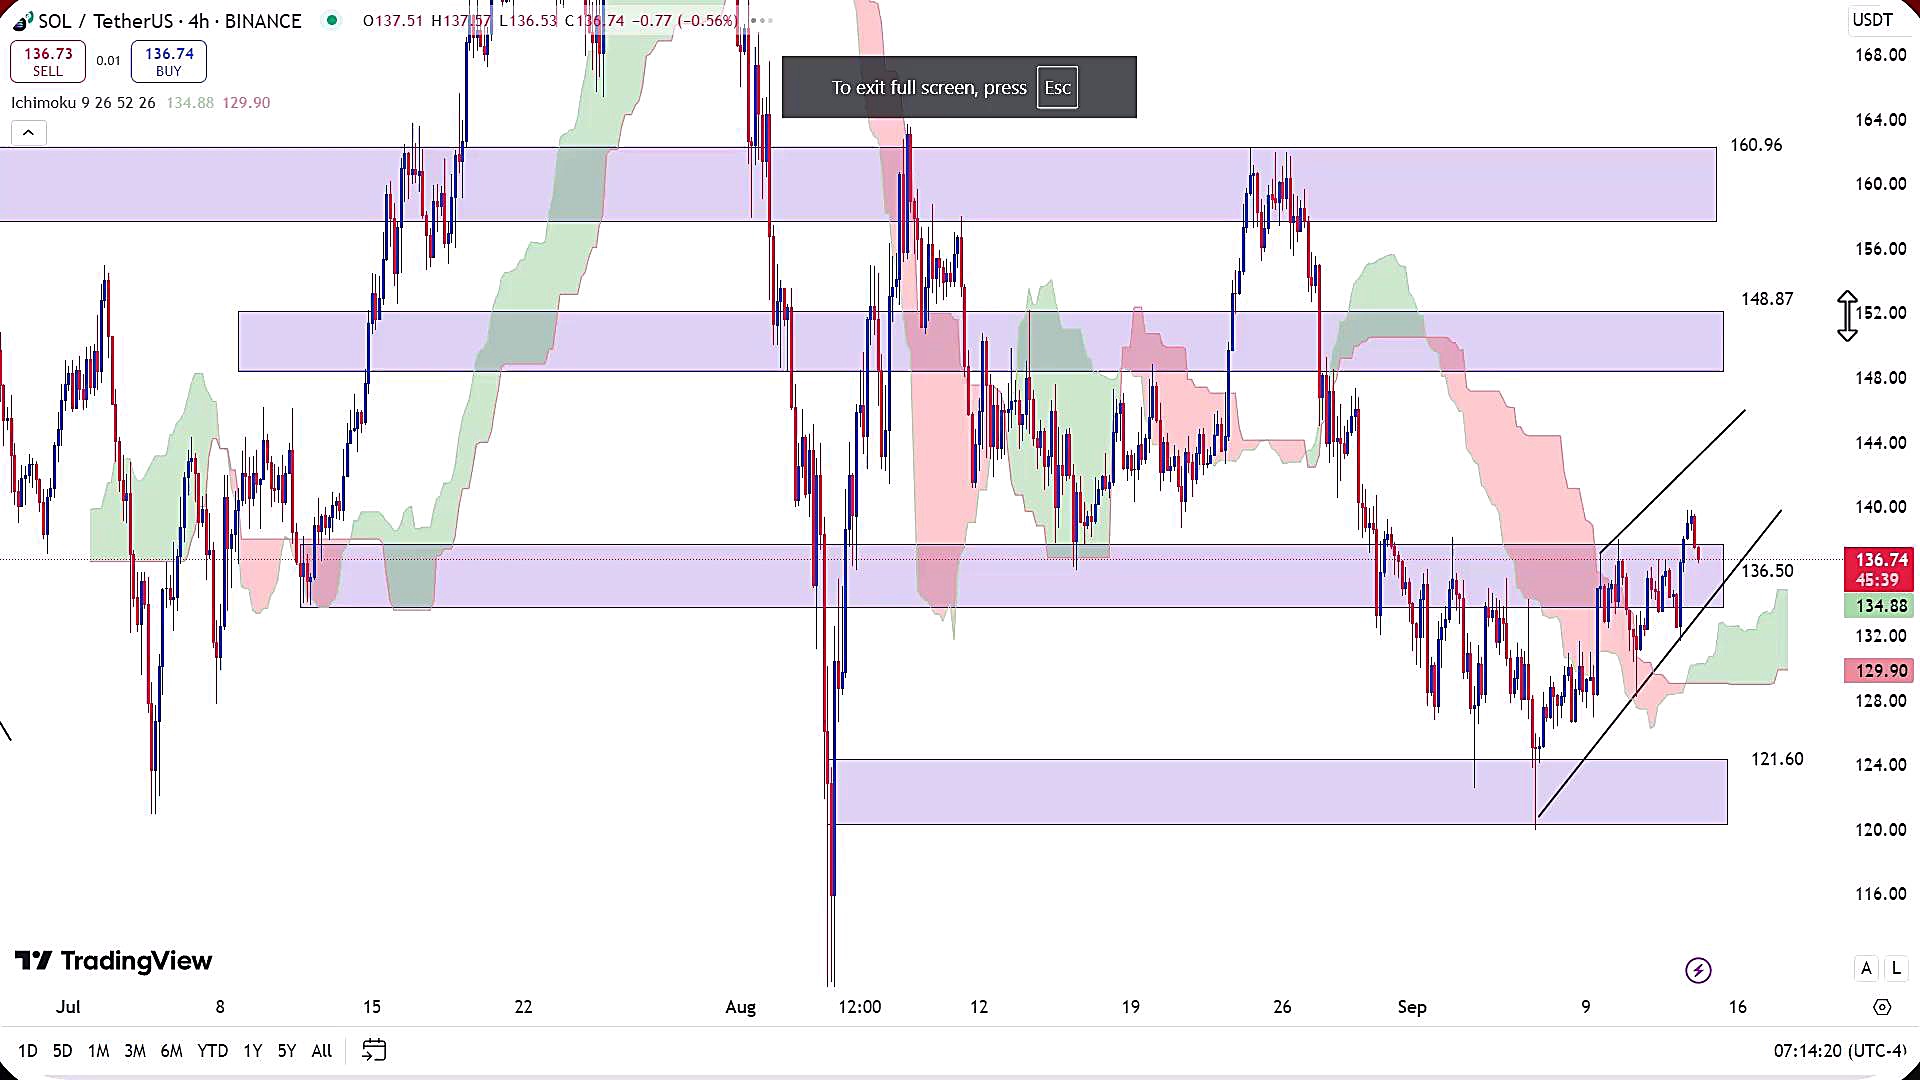Viewport: 1920px width, 1080px height.
Task: Click the BUY 136.74 button
Action: tap(169, 62)
